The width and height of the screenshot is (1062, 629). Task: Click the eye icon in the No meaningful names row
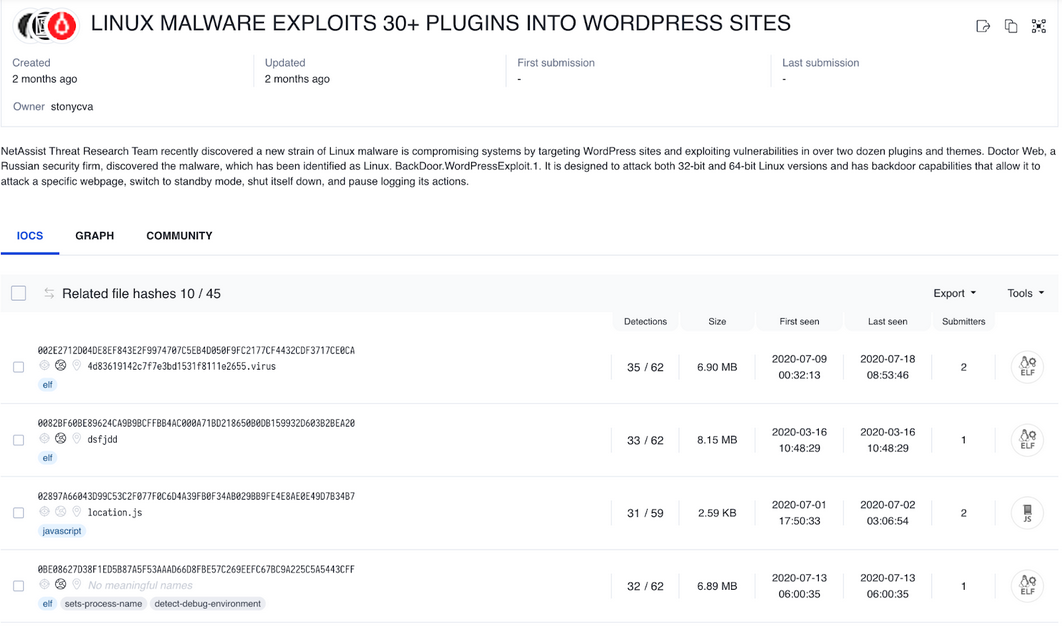pos(44,584)
